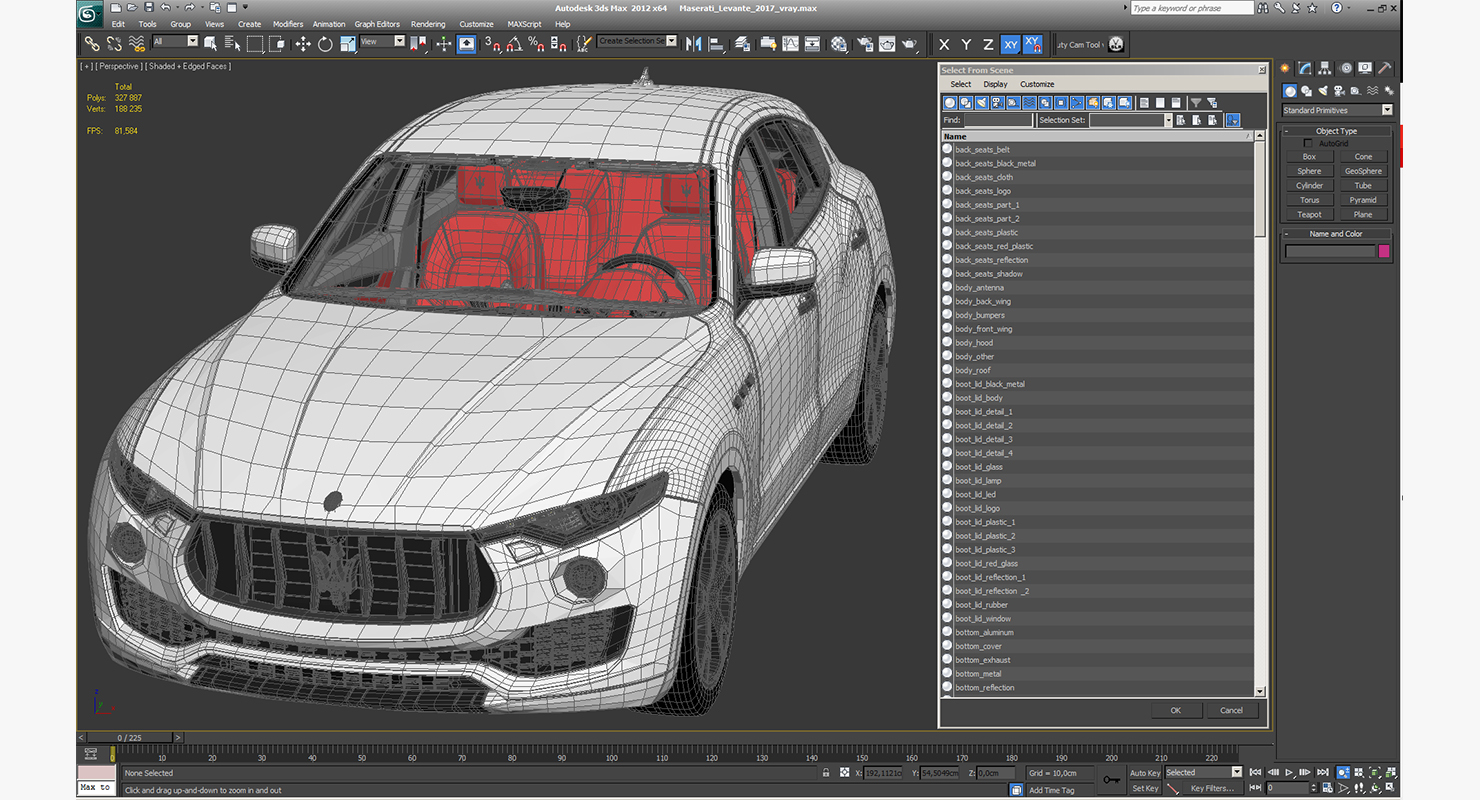
Task: Open the Curve Editor from toolbar
Action: pos(790,44)
